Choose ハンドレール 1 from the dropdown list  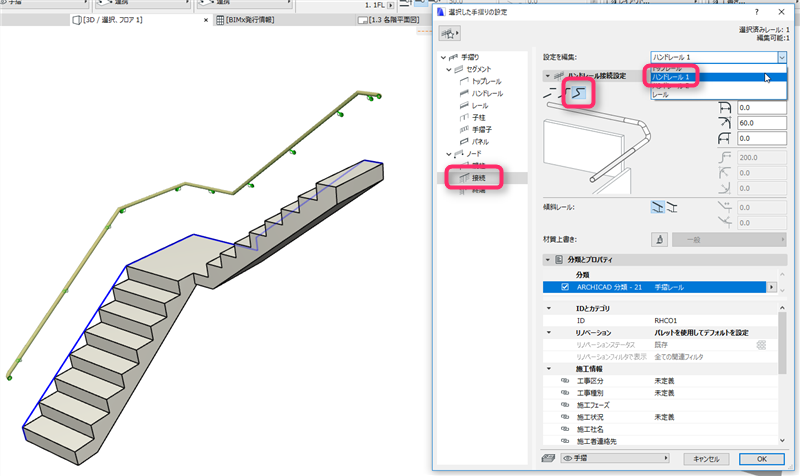tap(718, 77)
